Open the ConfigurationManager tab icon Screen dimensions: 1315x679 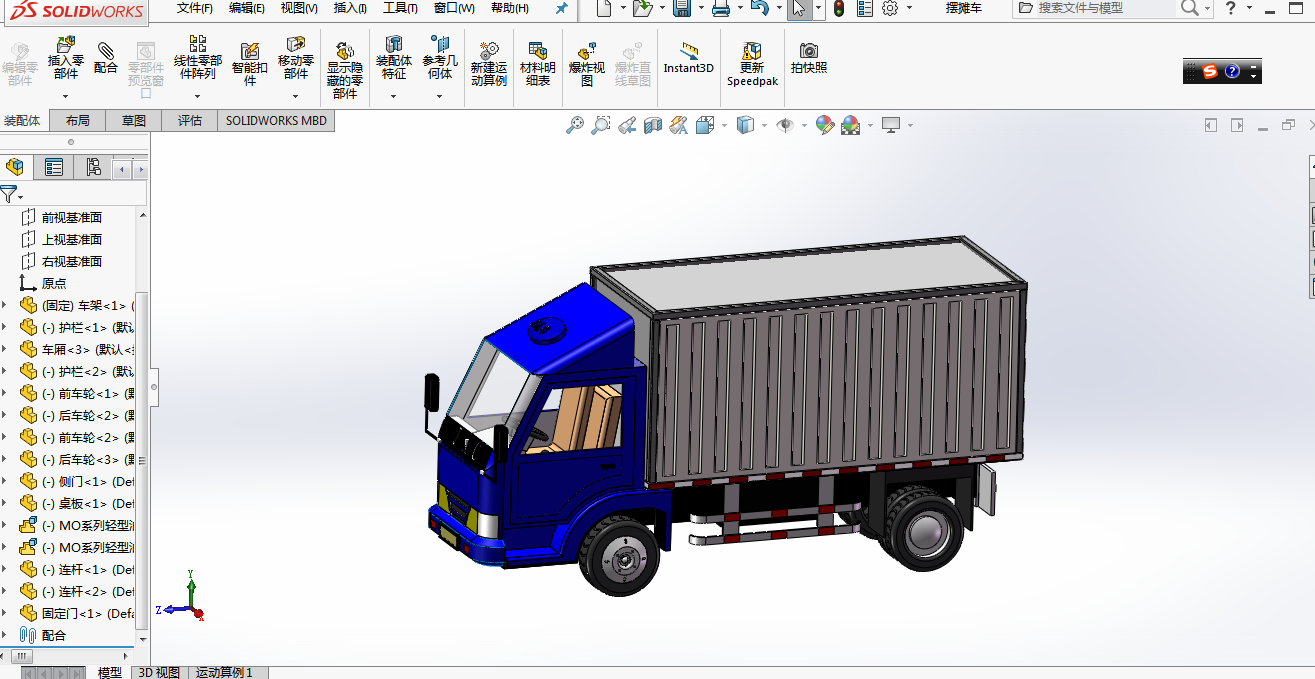pyautogui.click(x=93, y=167)
